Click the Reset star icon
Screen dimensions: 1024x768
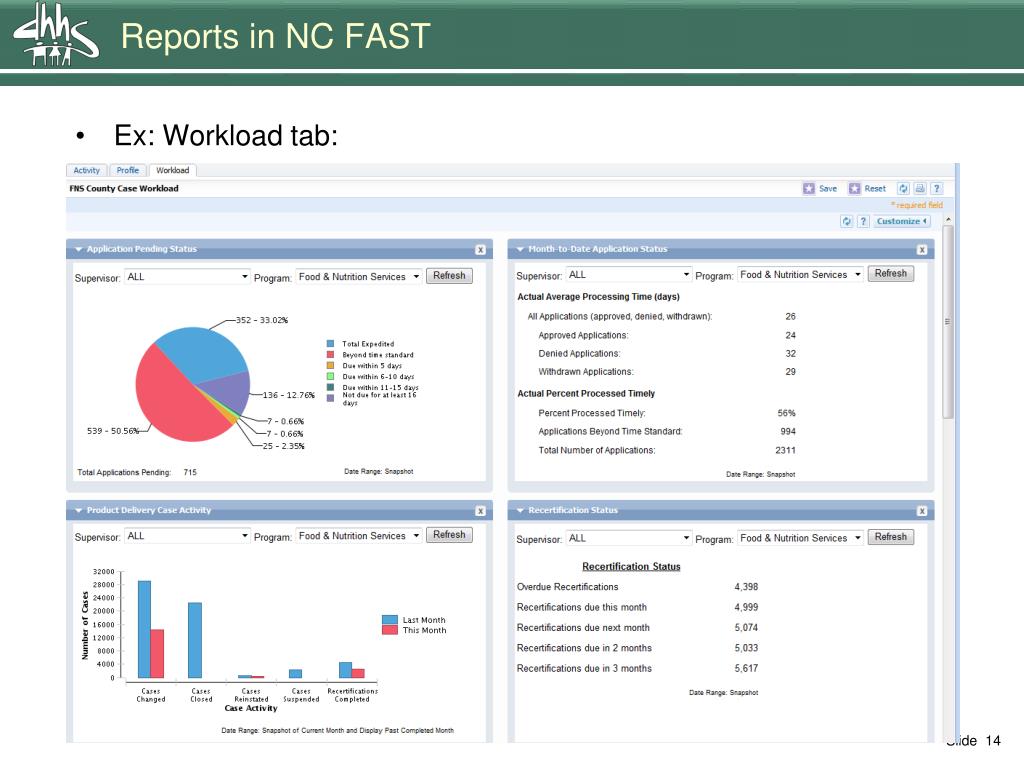click(x=854, y=188)
